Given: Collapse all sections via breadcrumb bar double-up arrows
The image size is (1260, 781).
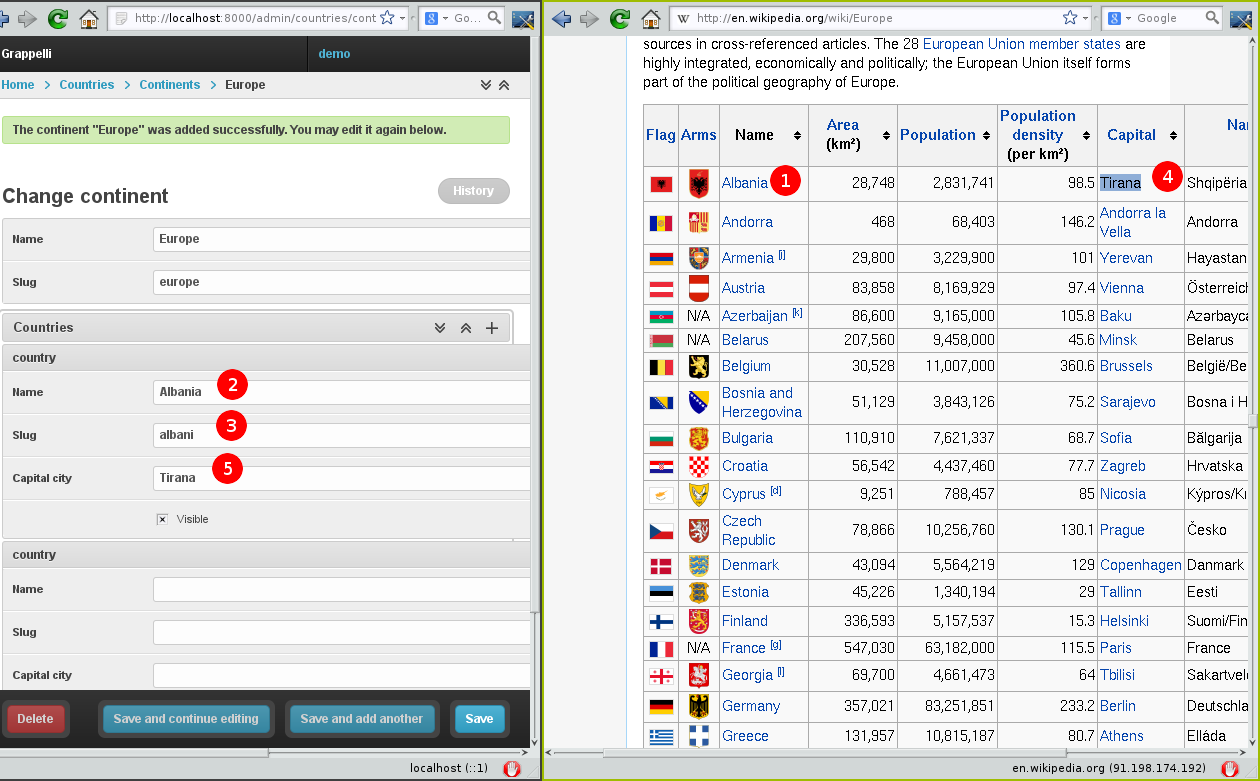Looking at the screenshot, I should click(504, 85).
